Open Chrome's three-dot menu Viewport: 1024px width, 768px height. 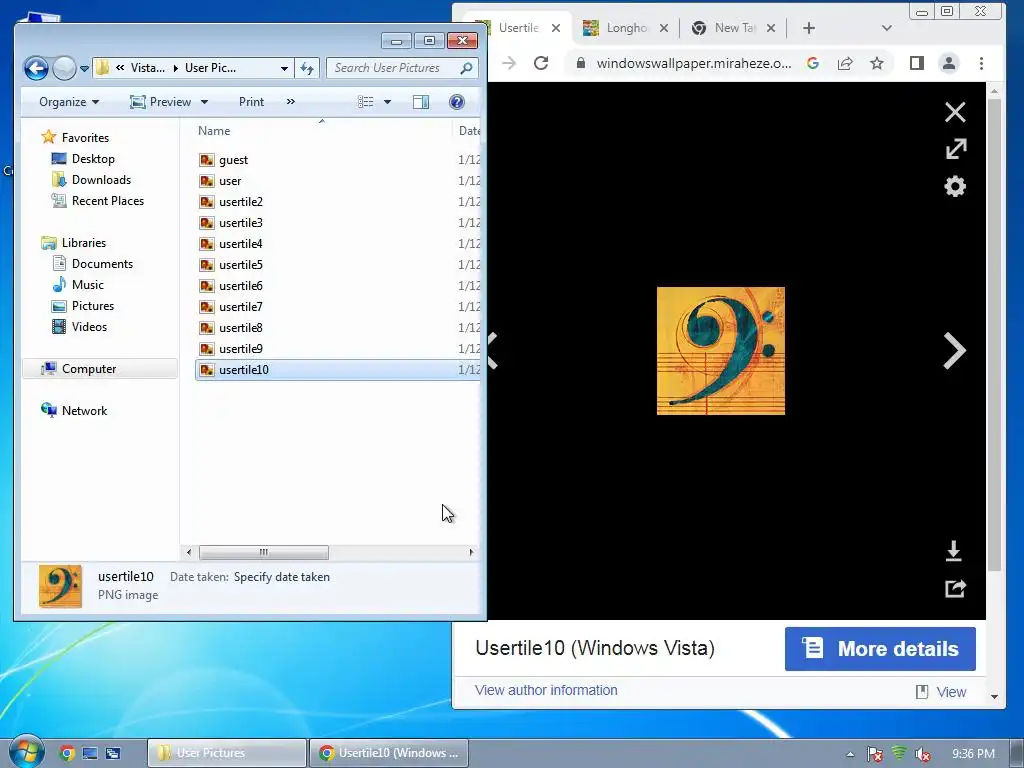(981, 63)
